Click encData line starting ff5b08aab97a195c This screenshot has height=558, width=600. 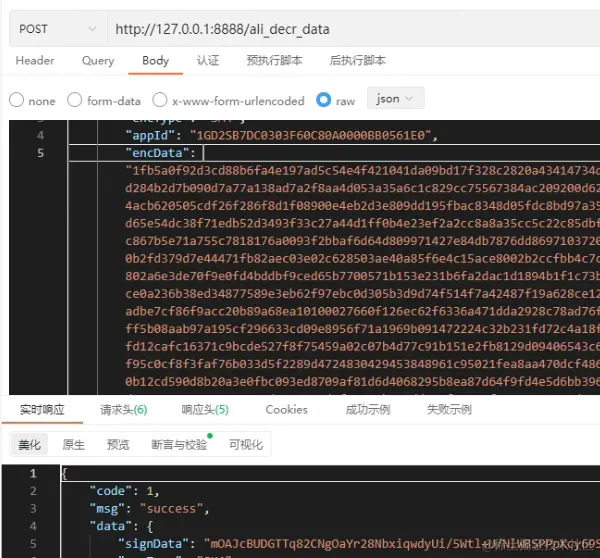[362, 329]
